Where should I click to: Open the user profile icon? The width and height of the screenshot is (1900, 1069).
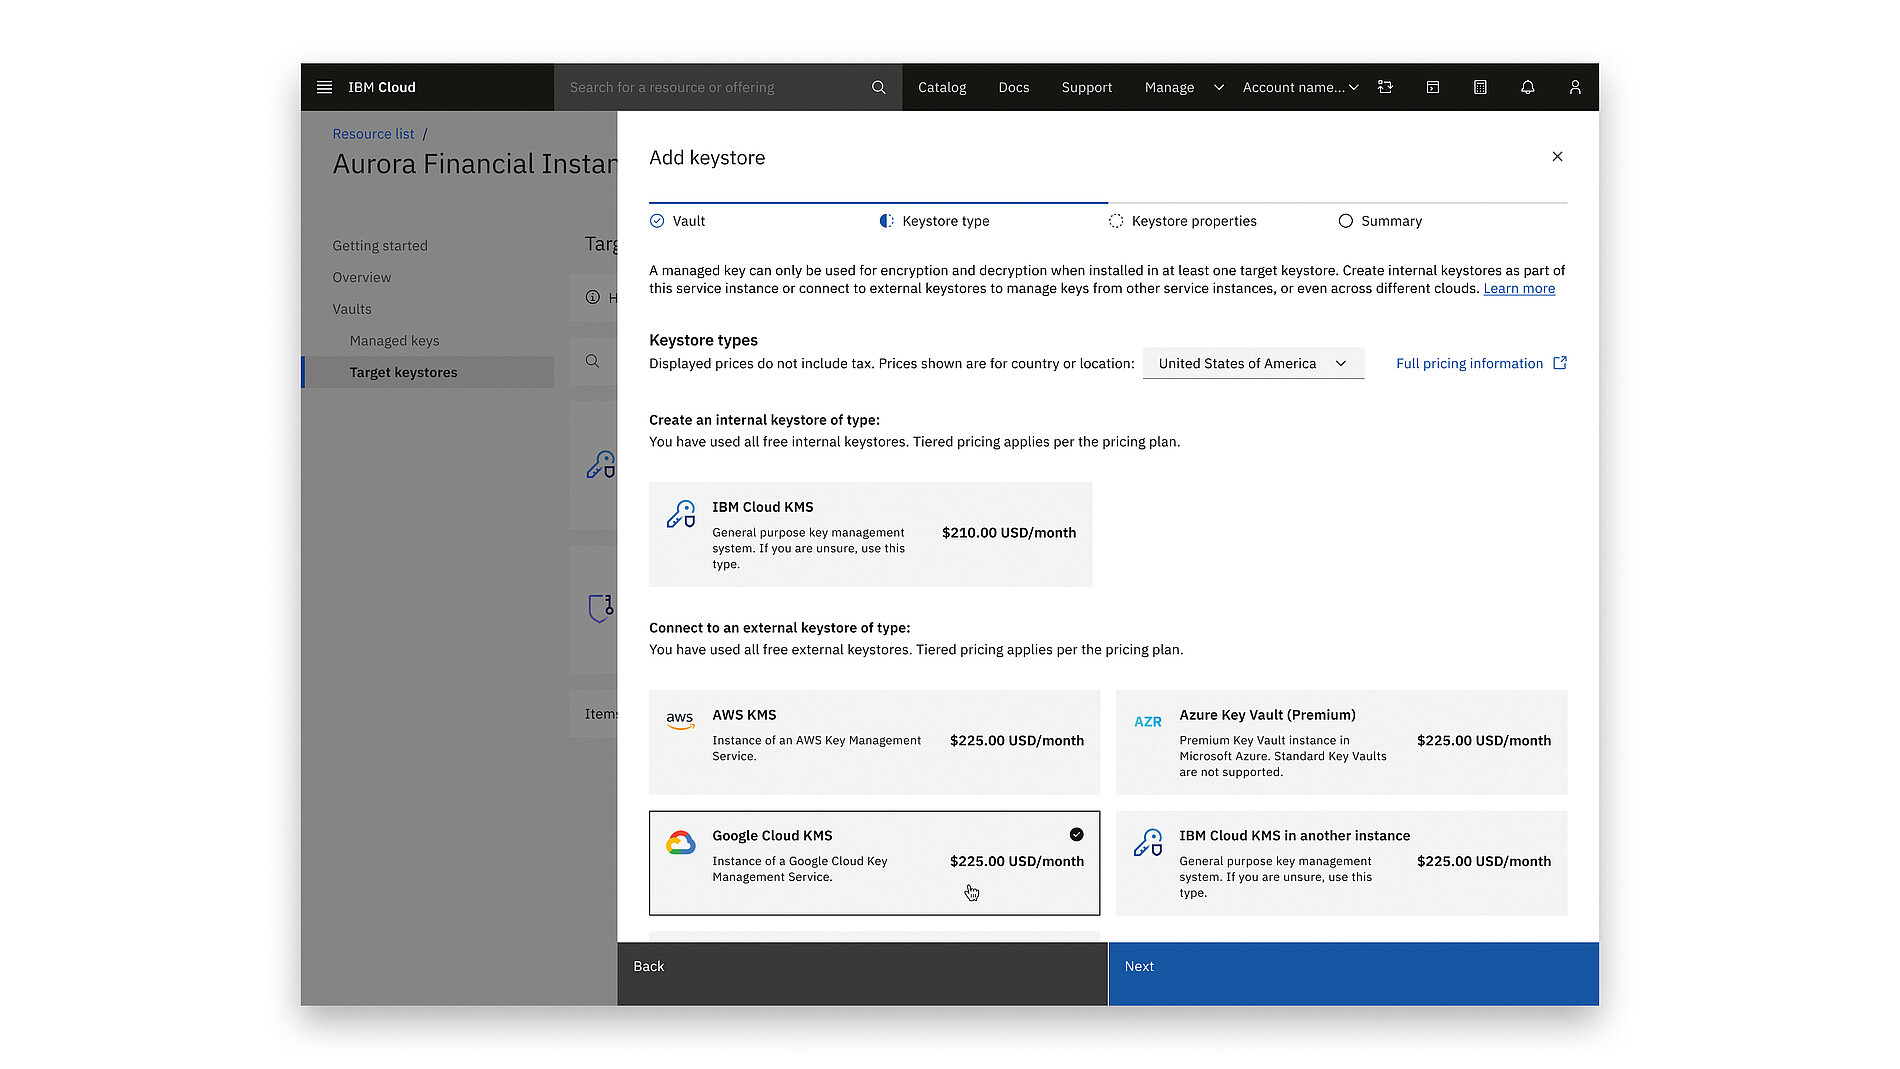1575,87
